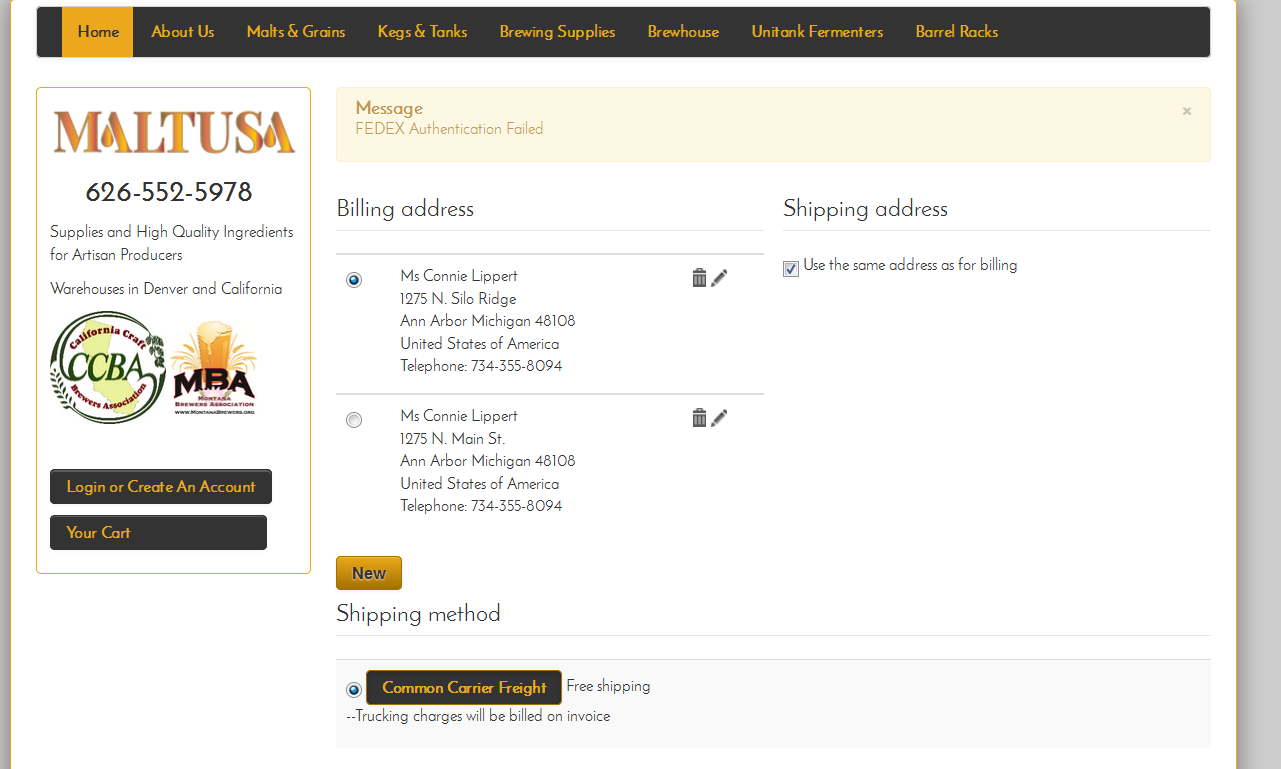Screen dimensions: 1281x769
Task: Click the text 1275 N. Silo Ridge
Action: pos(458,299)
